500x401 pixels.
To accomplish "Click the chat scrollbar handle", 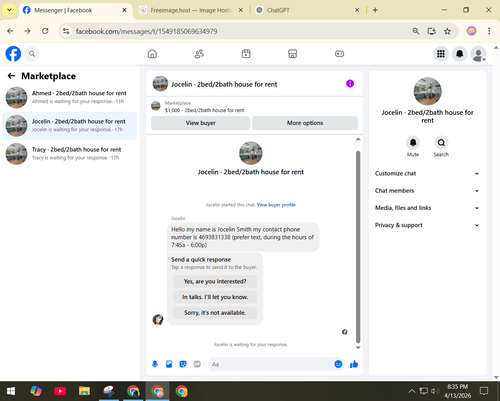I will tap(358, 247).
